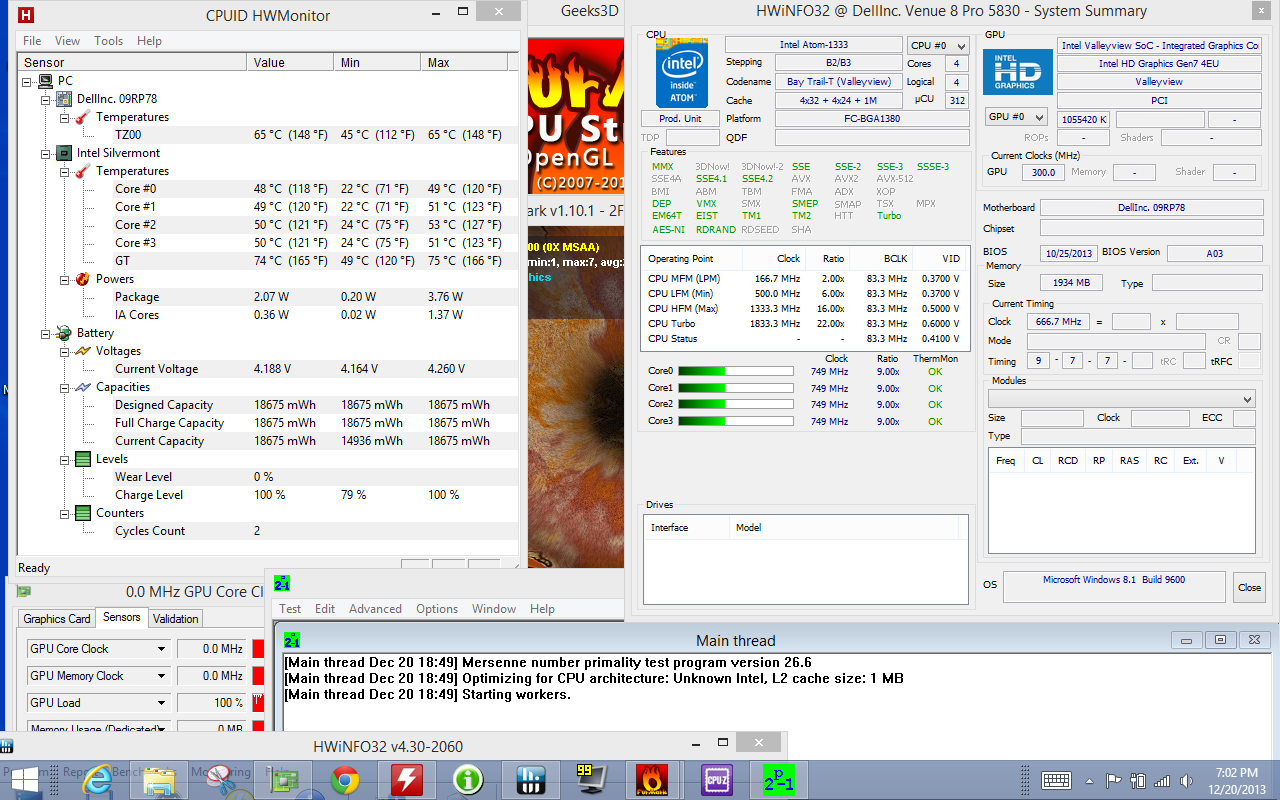Click the HWMonitor title bar H icon

(x=26, y=15)
